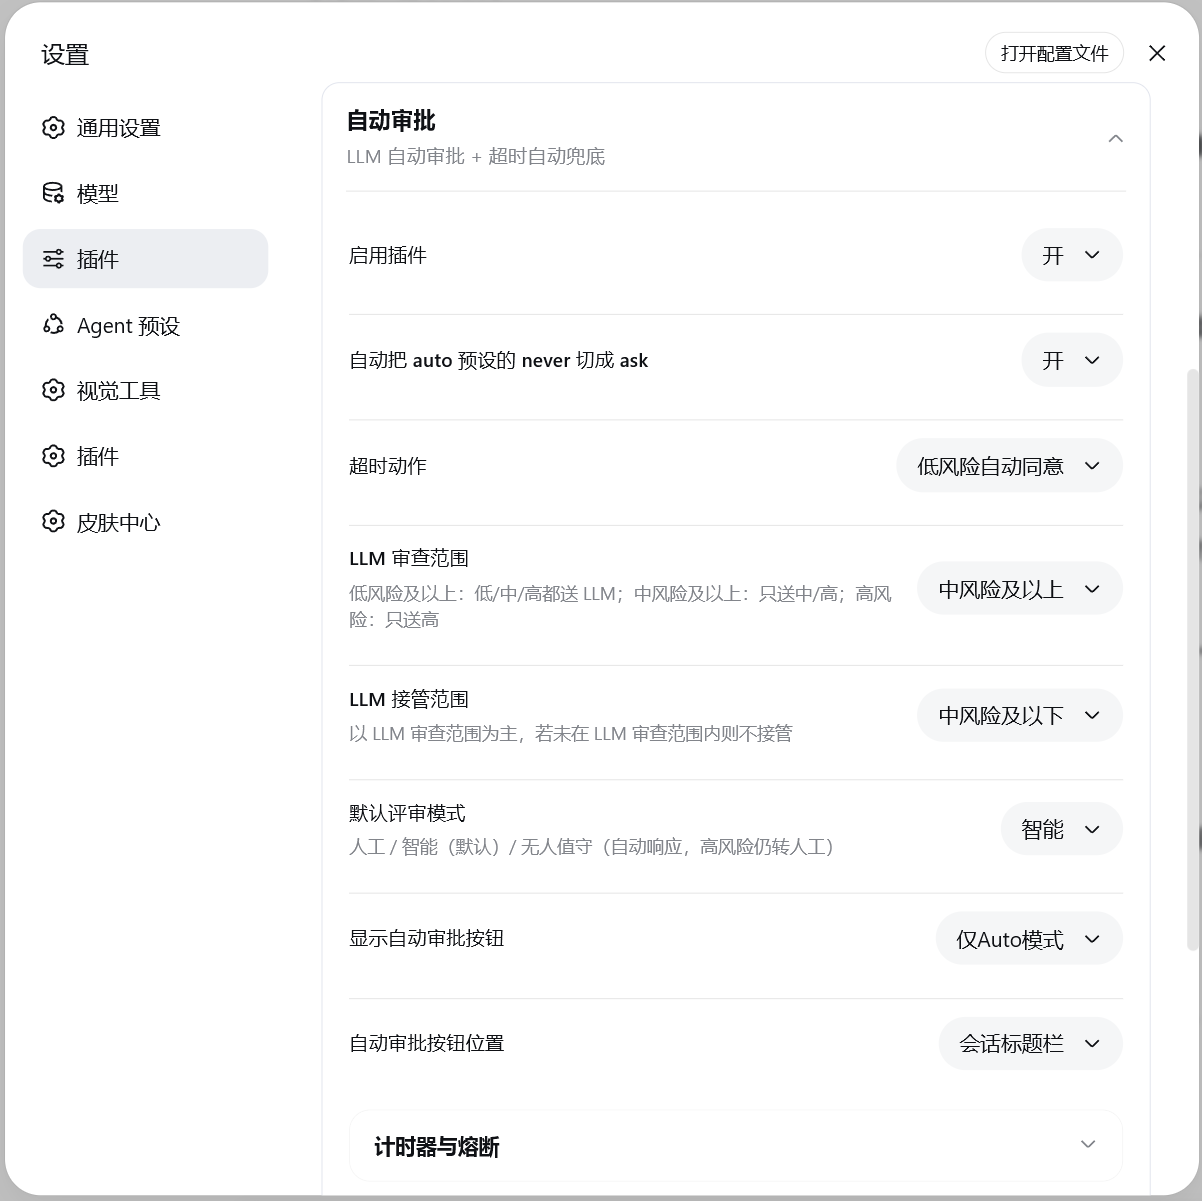Click the sliders icon of the highlighted 插件 item
This screenshot has height=1201, width=1202.
click(x=53, y=259)
